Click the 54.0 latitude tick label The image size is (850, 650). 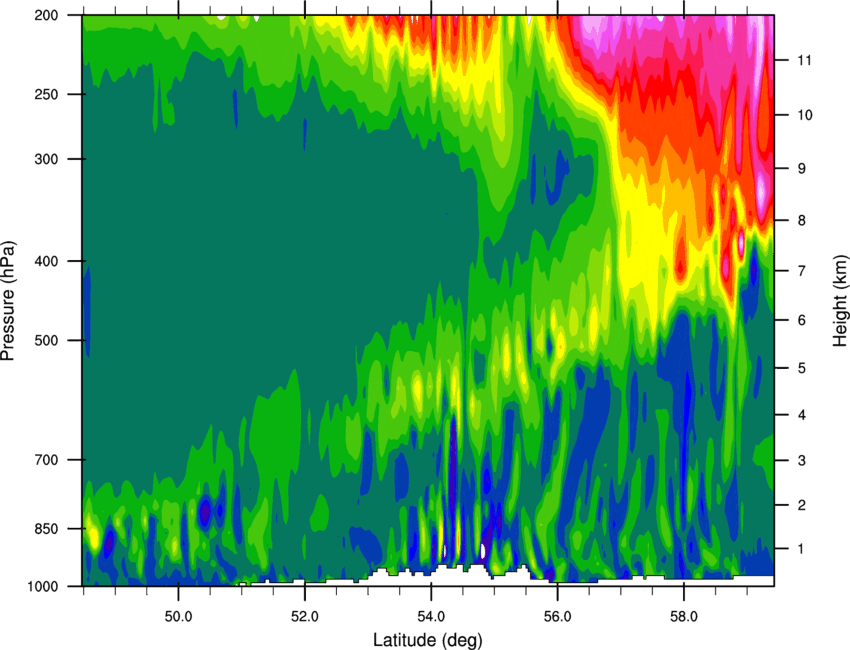click(x=432, y=617)
